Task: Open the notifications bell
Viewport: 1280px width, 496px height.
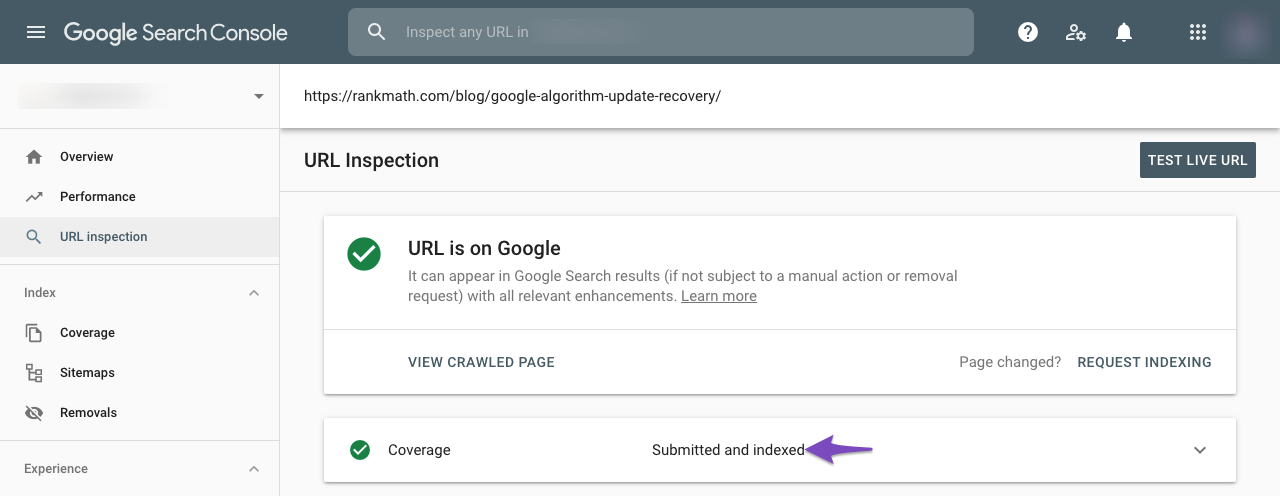Action: pos(1124,32)
